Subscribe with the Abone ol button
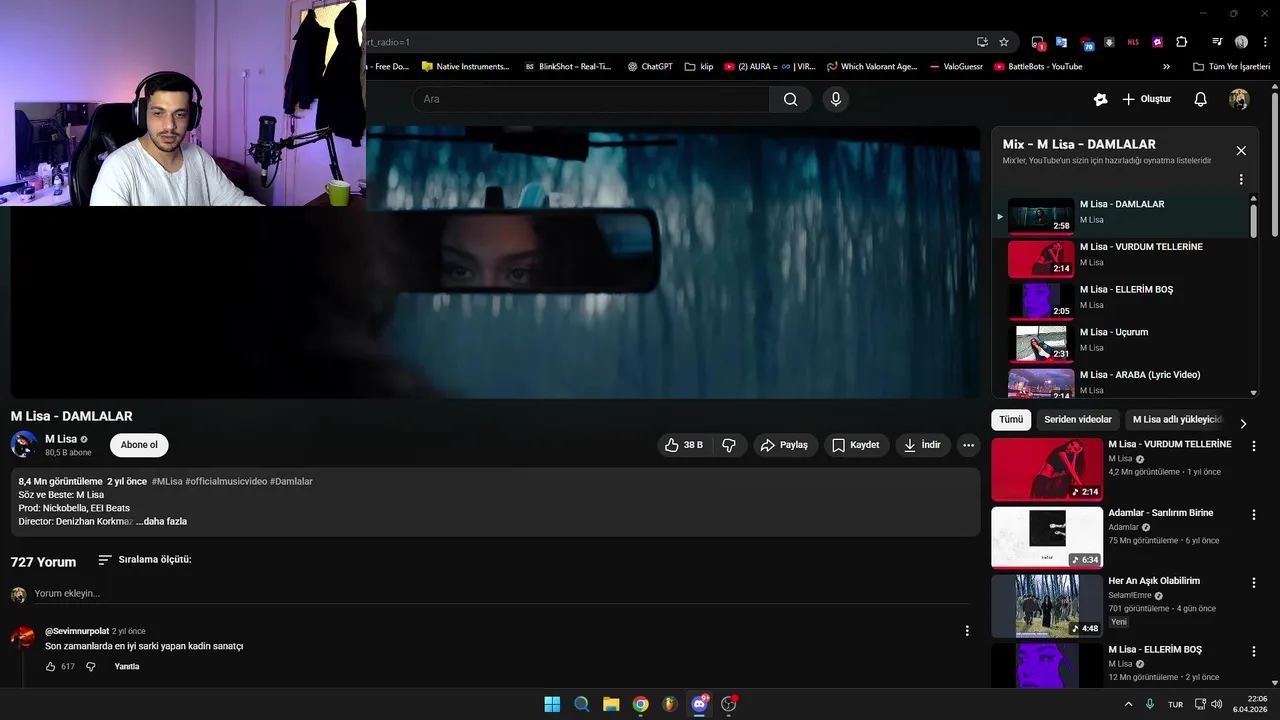 (x=139, y=445)
